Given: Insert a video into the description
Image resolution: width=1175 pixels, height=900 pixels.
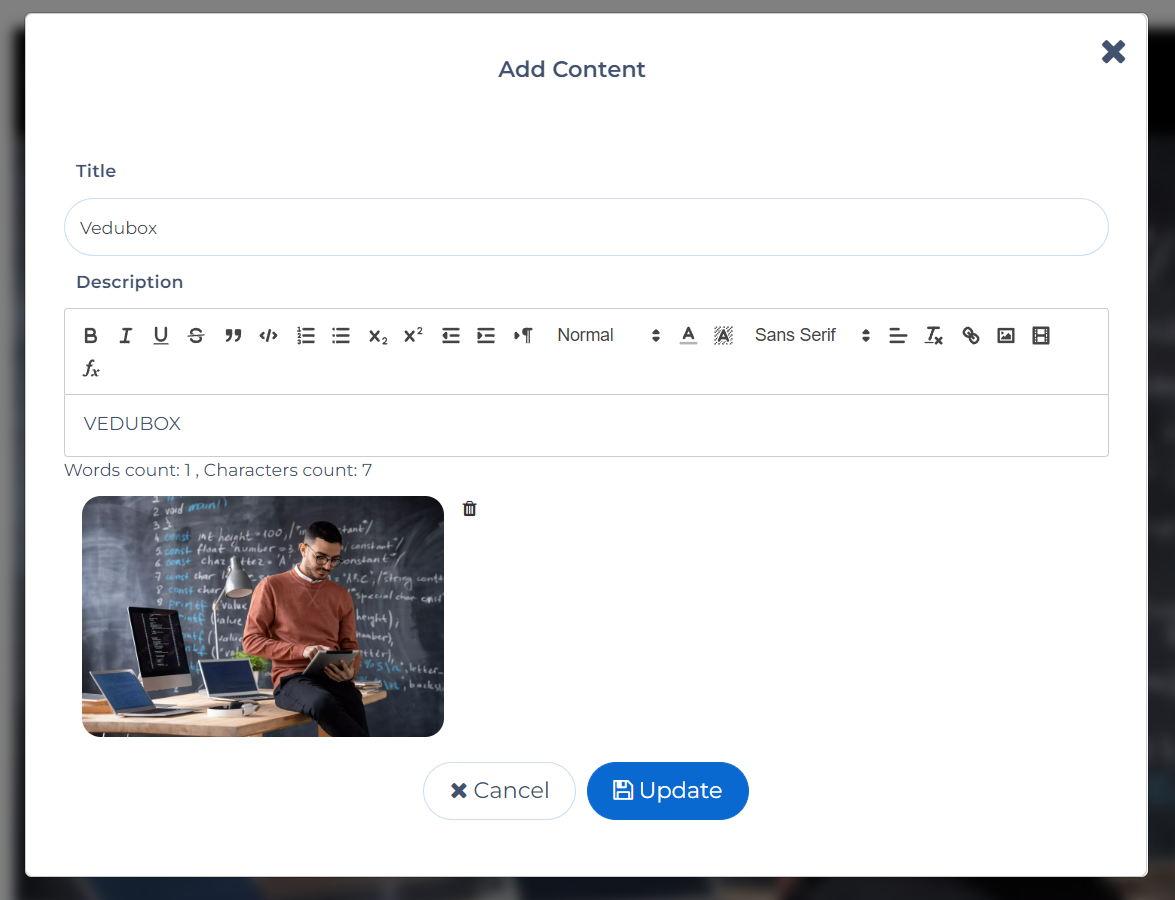Looking at the screenshot, I should 1041,336.
